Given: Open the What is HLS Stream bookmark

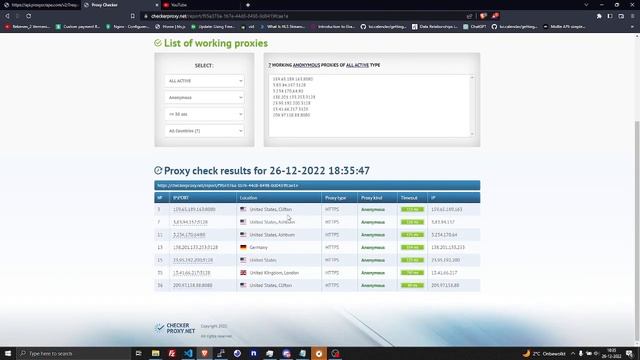Looking at the screenshot, I should click(x=282, y=27).
